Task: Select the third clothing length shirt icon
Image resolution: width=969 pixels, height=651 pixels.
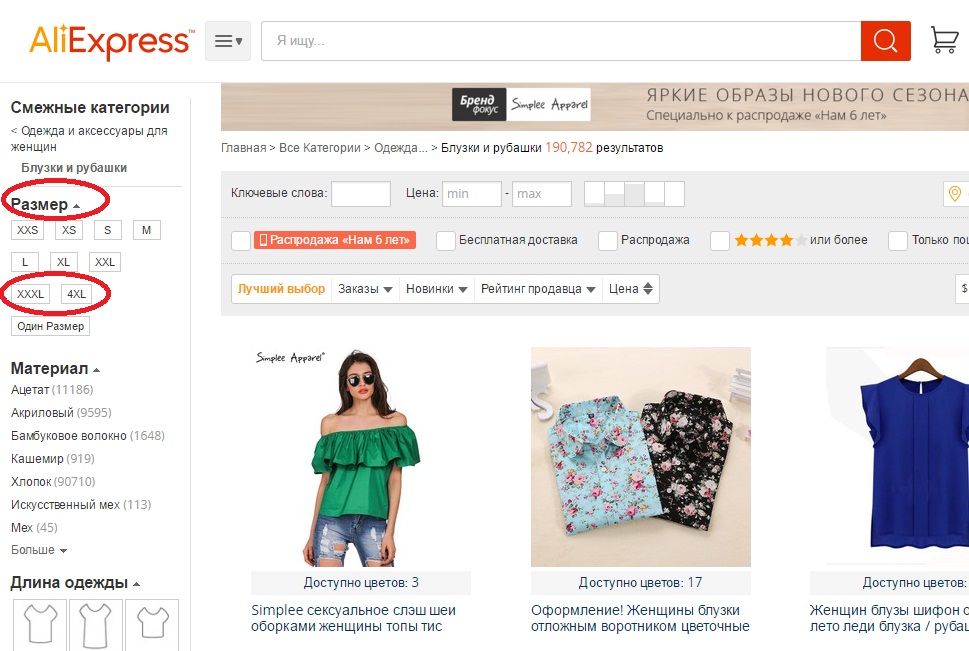Action: [x=152, y=624]
